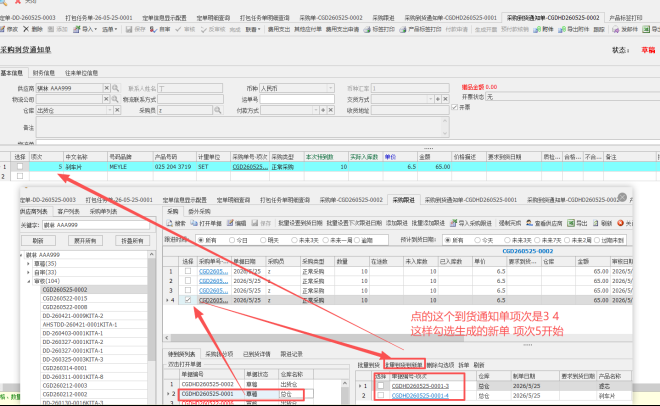Open link CGDHD260525-0001-4
This screenshot has height=406, width=660.
[x=420, y=395]
